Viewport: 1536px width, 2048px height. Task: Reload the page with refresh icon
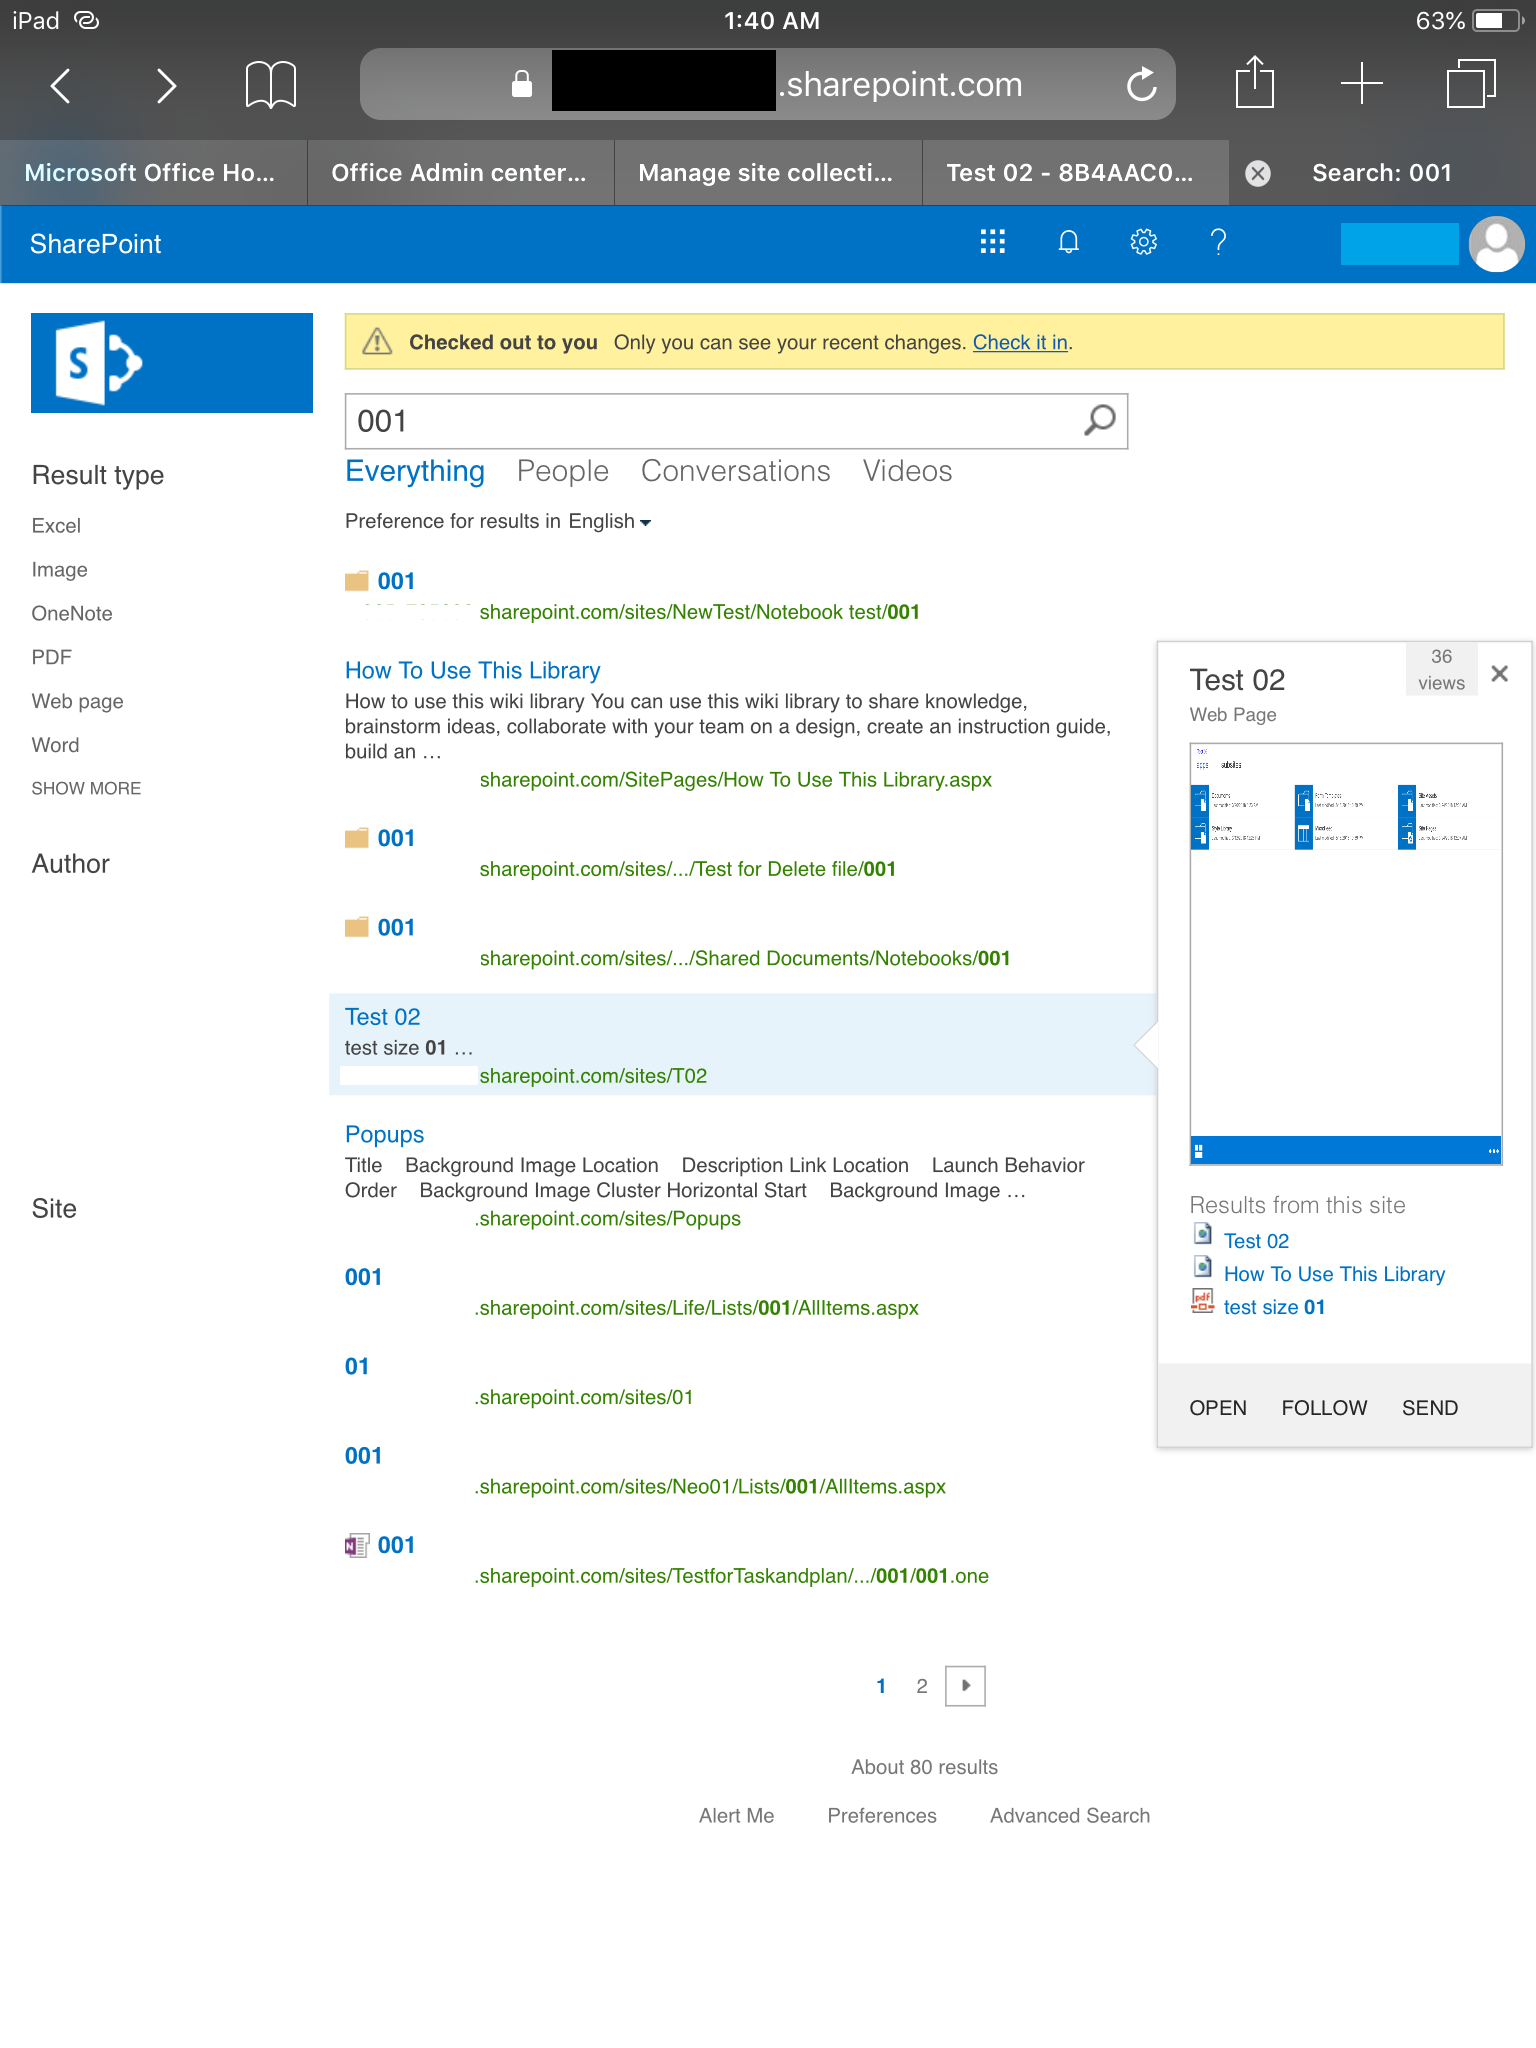[1141, 85]
